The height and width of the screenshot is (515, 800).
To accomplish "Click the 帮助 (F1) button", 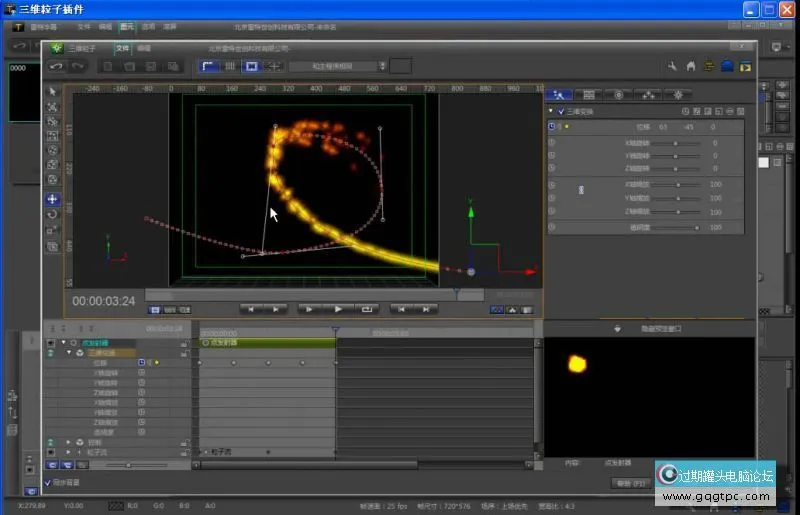I will [x=630, y=483].
